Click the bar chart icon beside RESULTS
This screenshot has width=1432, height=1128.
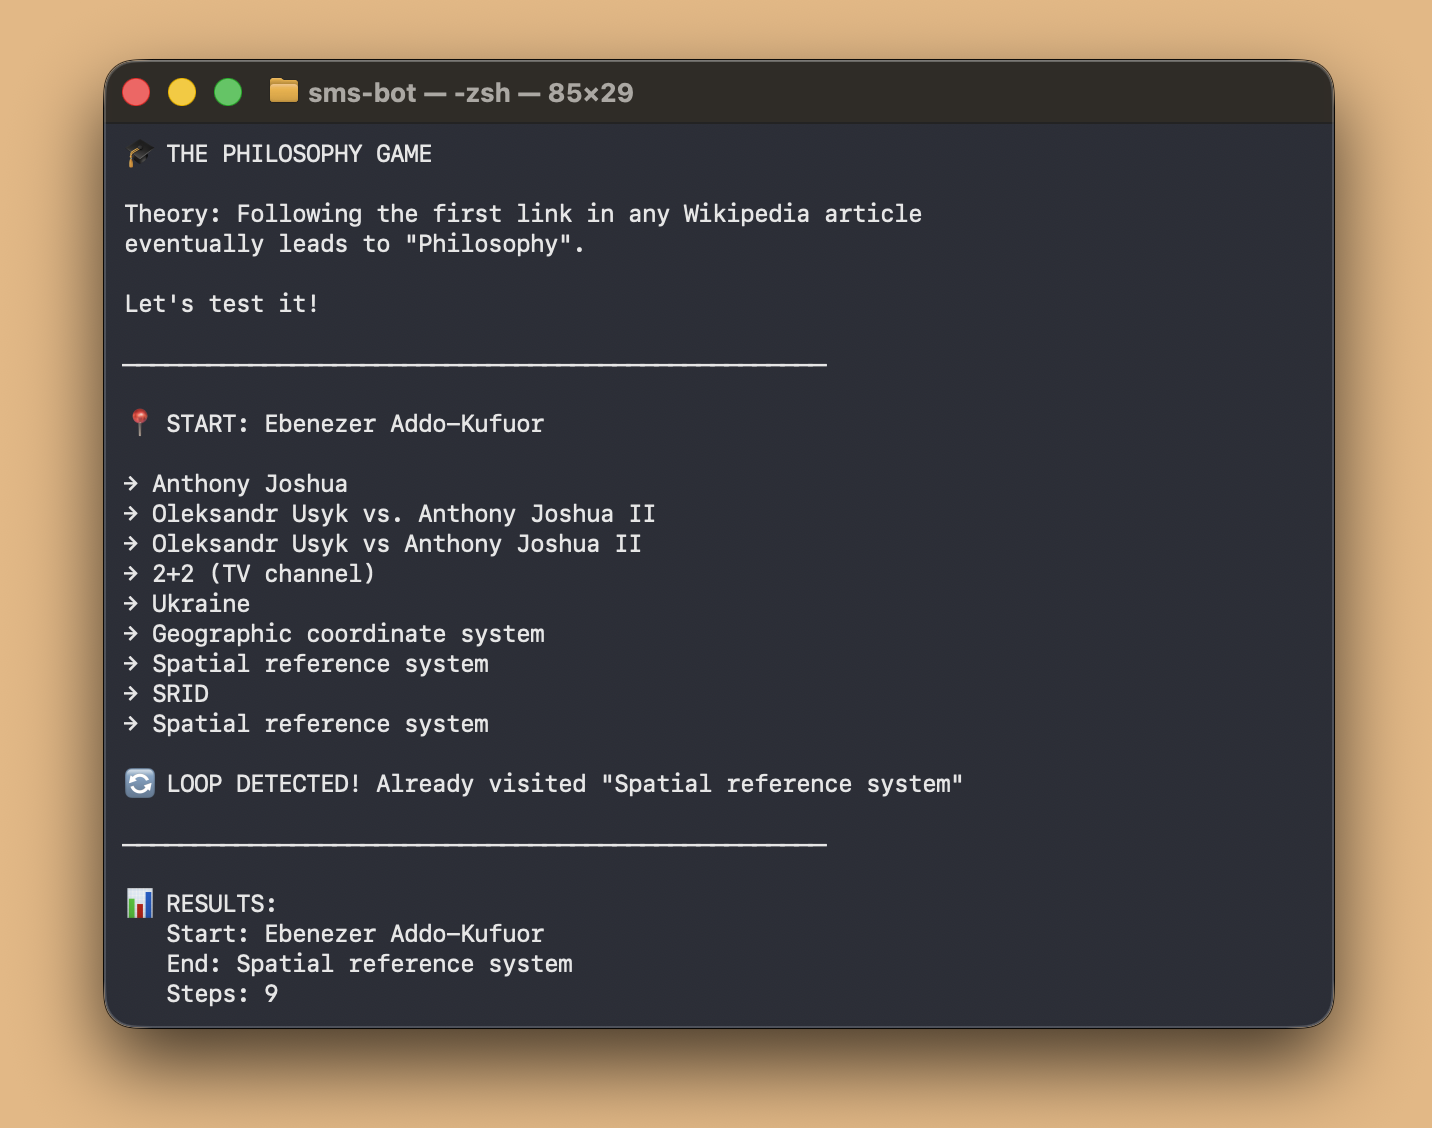140,903
